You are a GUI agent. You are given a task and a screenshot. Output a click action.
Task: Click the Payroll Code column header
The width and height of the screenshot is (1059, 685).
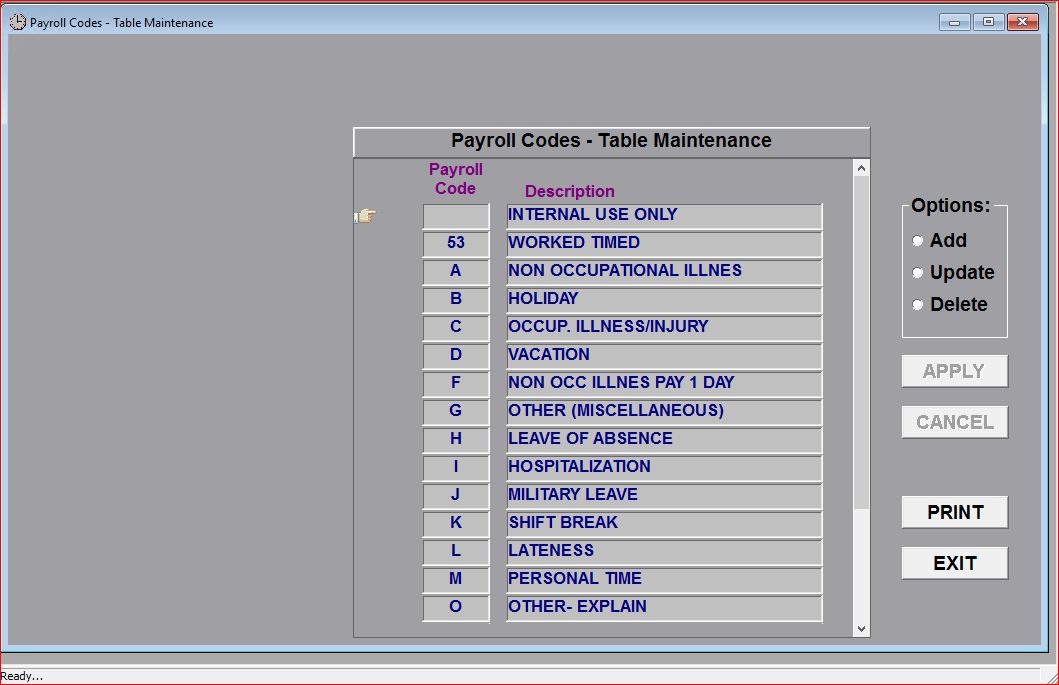pyautogui.click(x=456, y=179)
